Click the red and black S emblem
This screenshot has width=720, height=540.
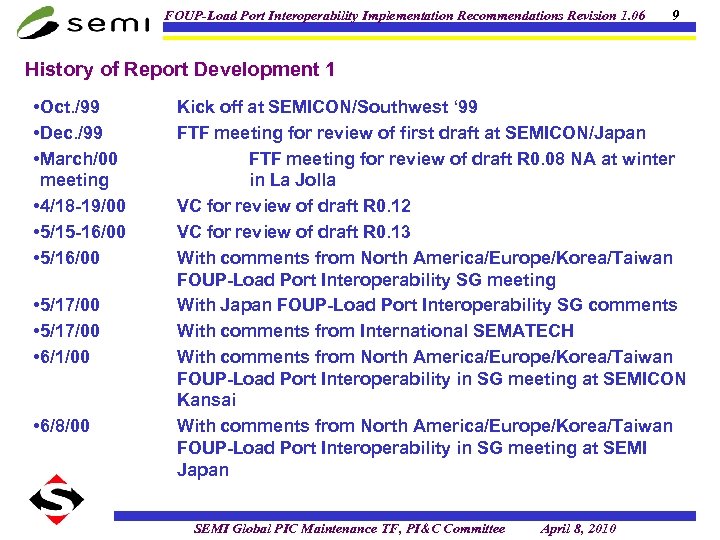click(x=56, y=500)
